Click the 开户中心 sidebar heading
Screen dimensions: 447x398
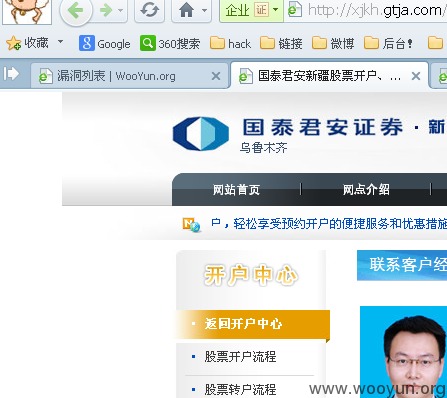[251, 275]
